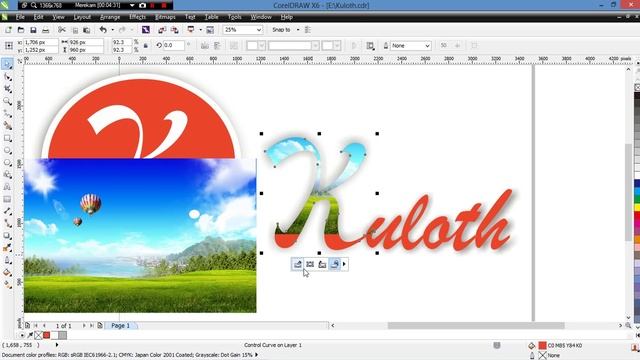This screenshot has width=640, height=360.
Task: Select the Freehand tool in toolbox
Action: [x=7, y=113]
